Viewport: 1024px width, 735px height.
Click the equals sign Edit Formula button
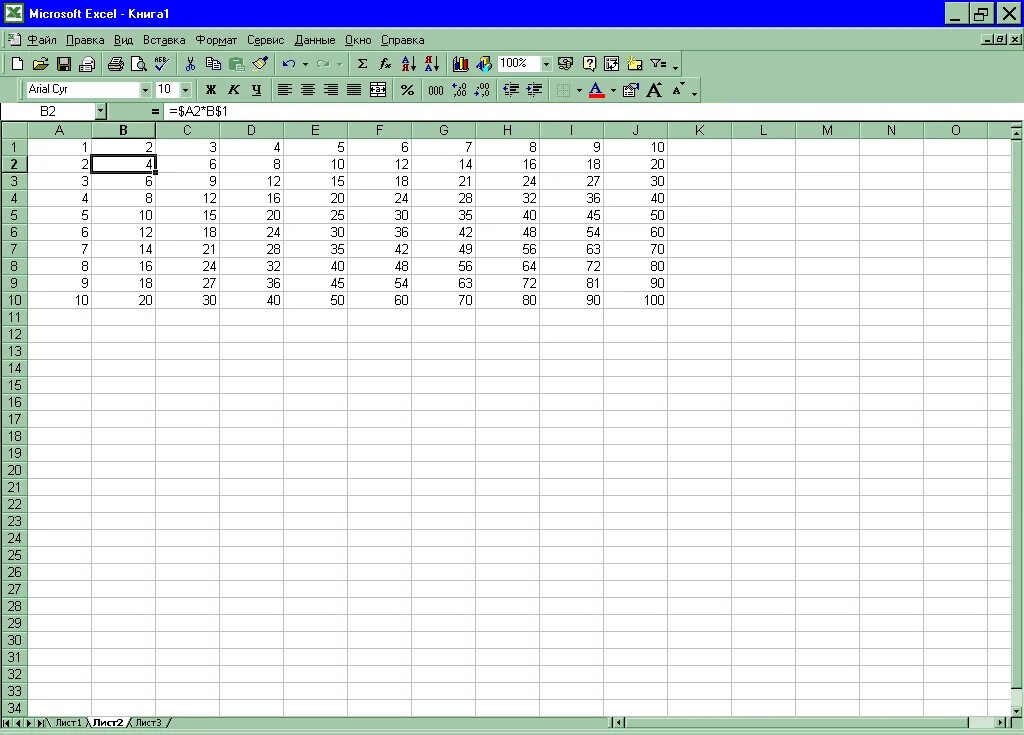pyautogui.click(x=155, y=112)
